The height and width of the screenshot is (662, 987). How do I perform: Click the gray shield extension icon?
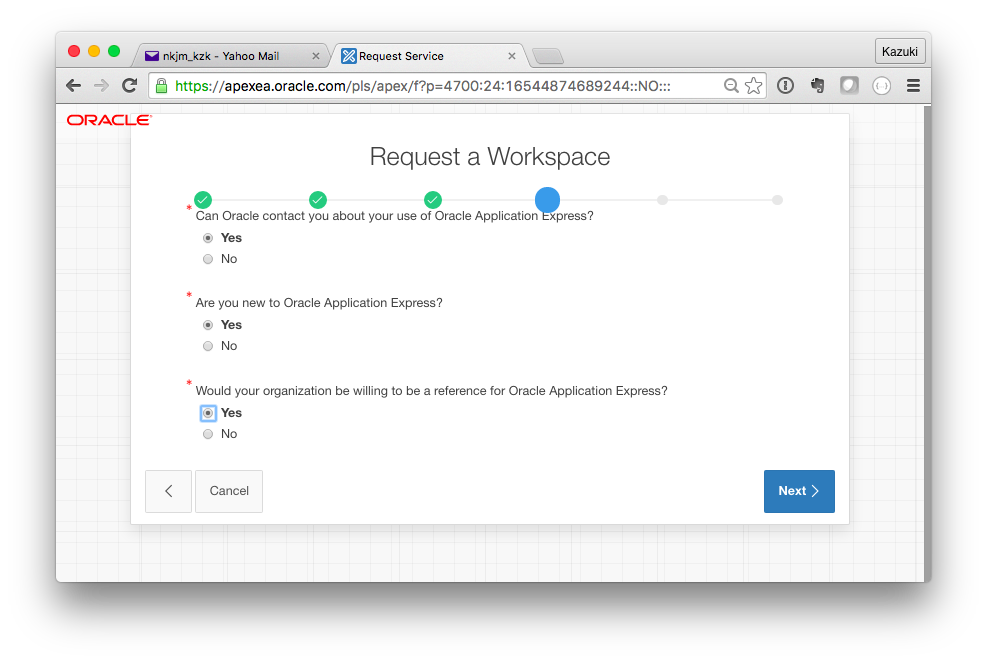[849, 86]
